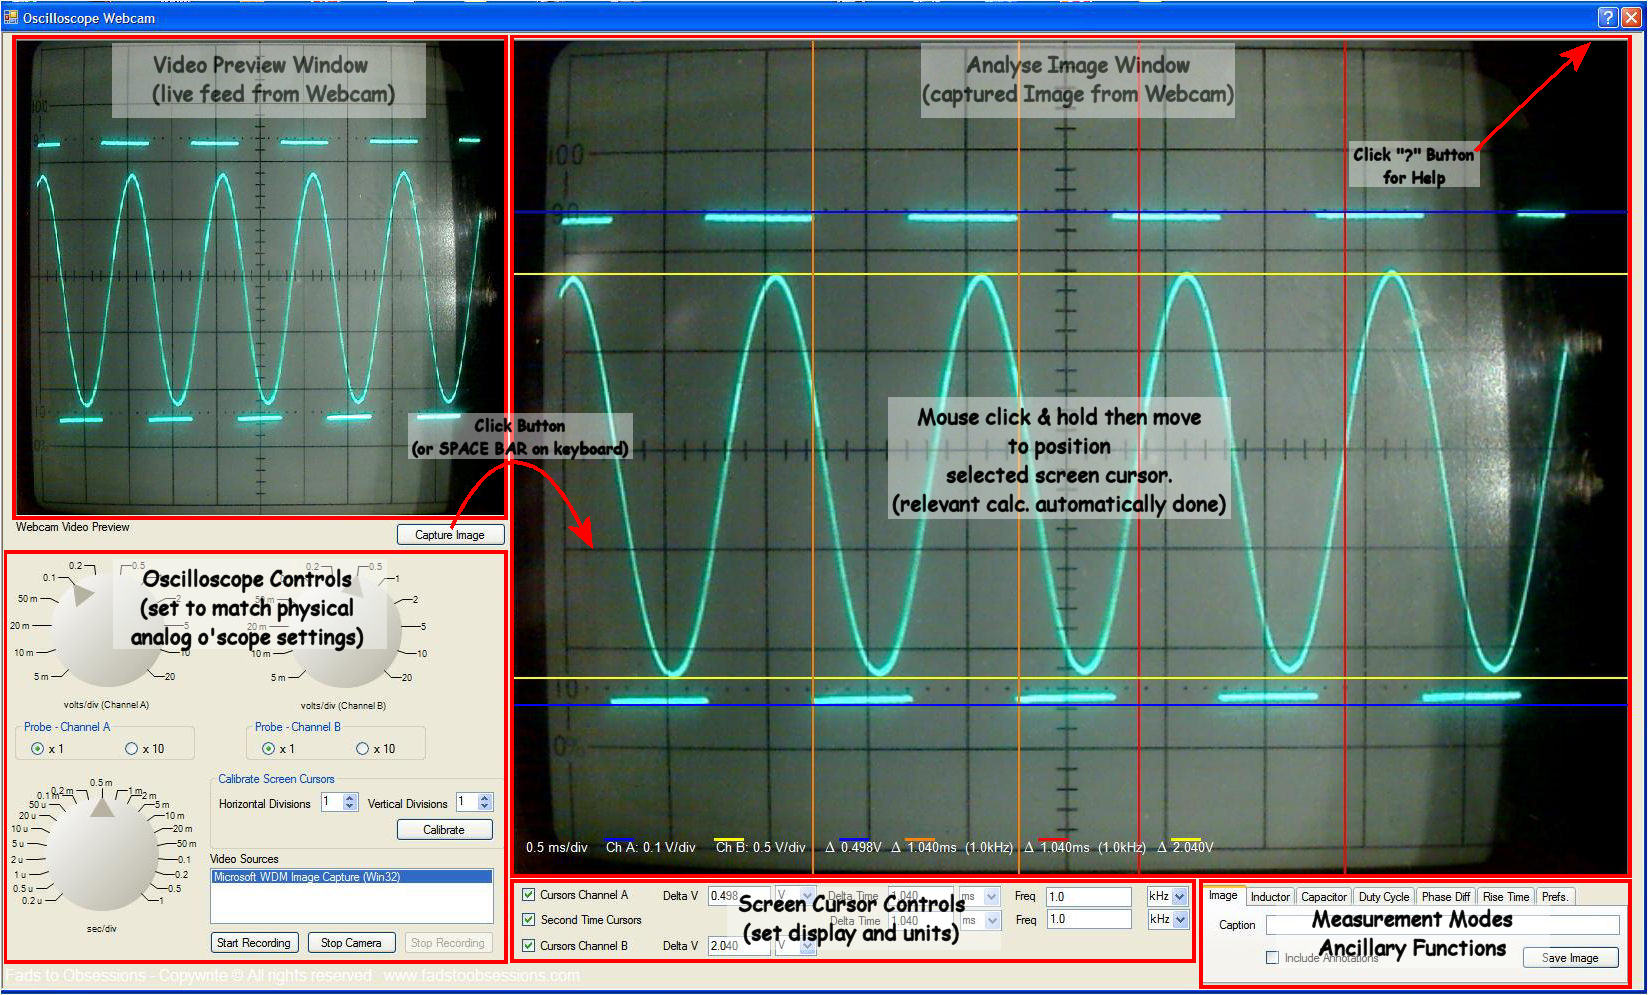Select x 10 probe for Channel A
Viewport: 1648px width, 995px height.
click(131, 749)
